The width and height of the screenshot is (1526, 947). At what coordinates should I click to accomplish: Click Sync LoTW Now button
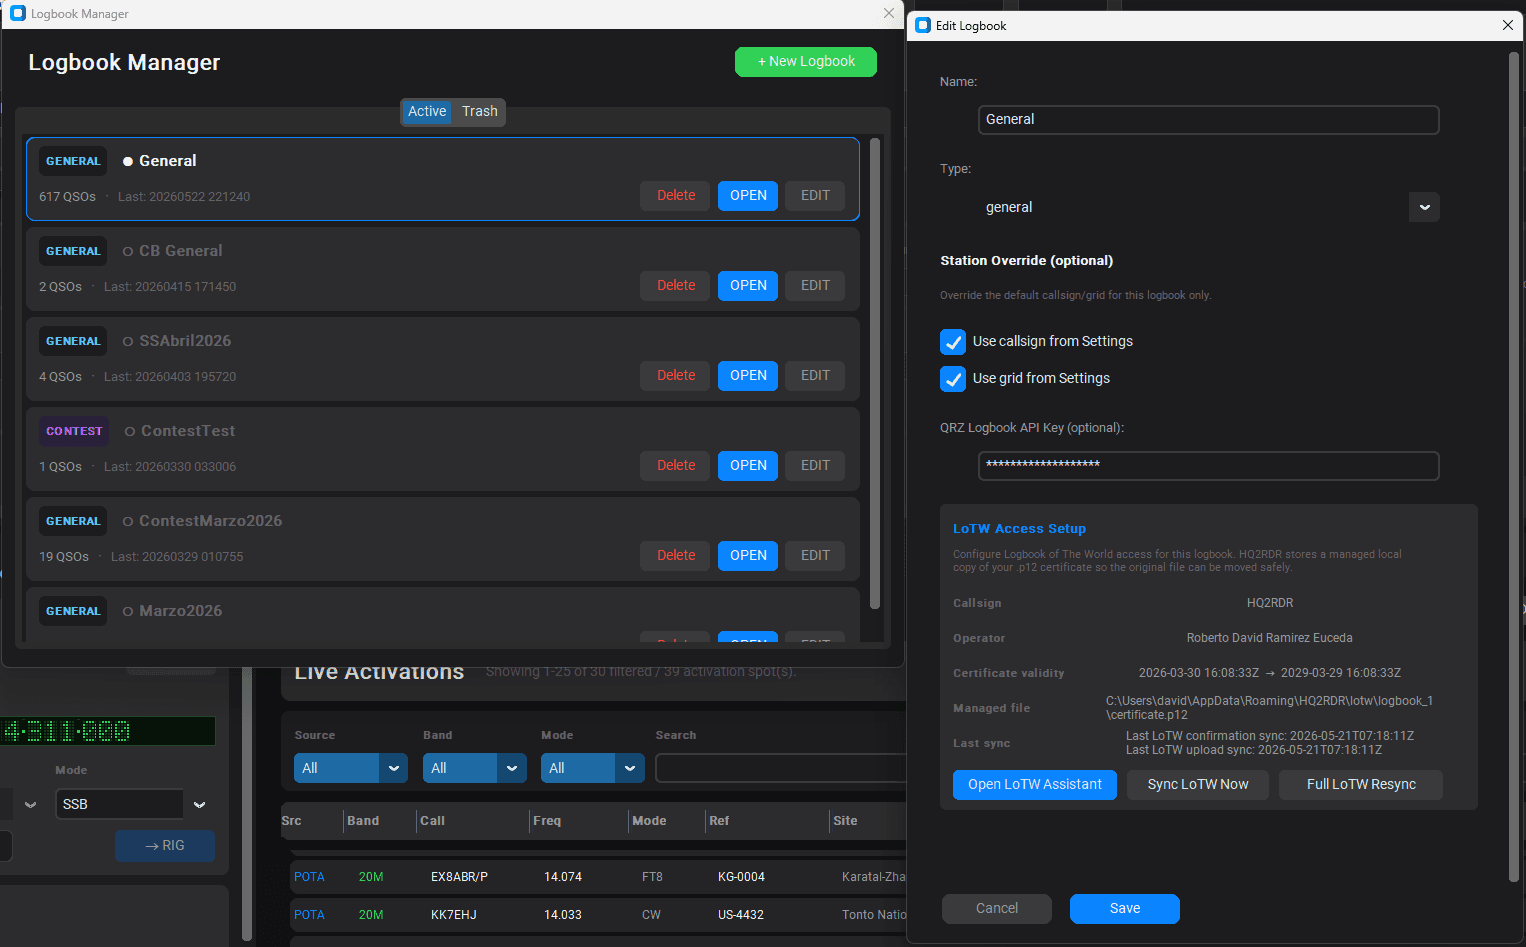tap(1198, 785)
